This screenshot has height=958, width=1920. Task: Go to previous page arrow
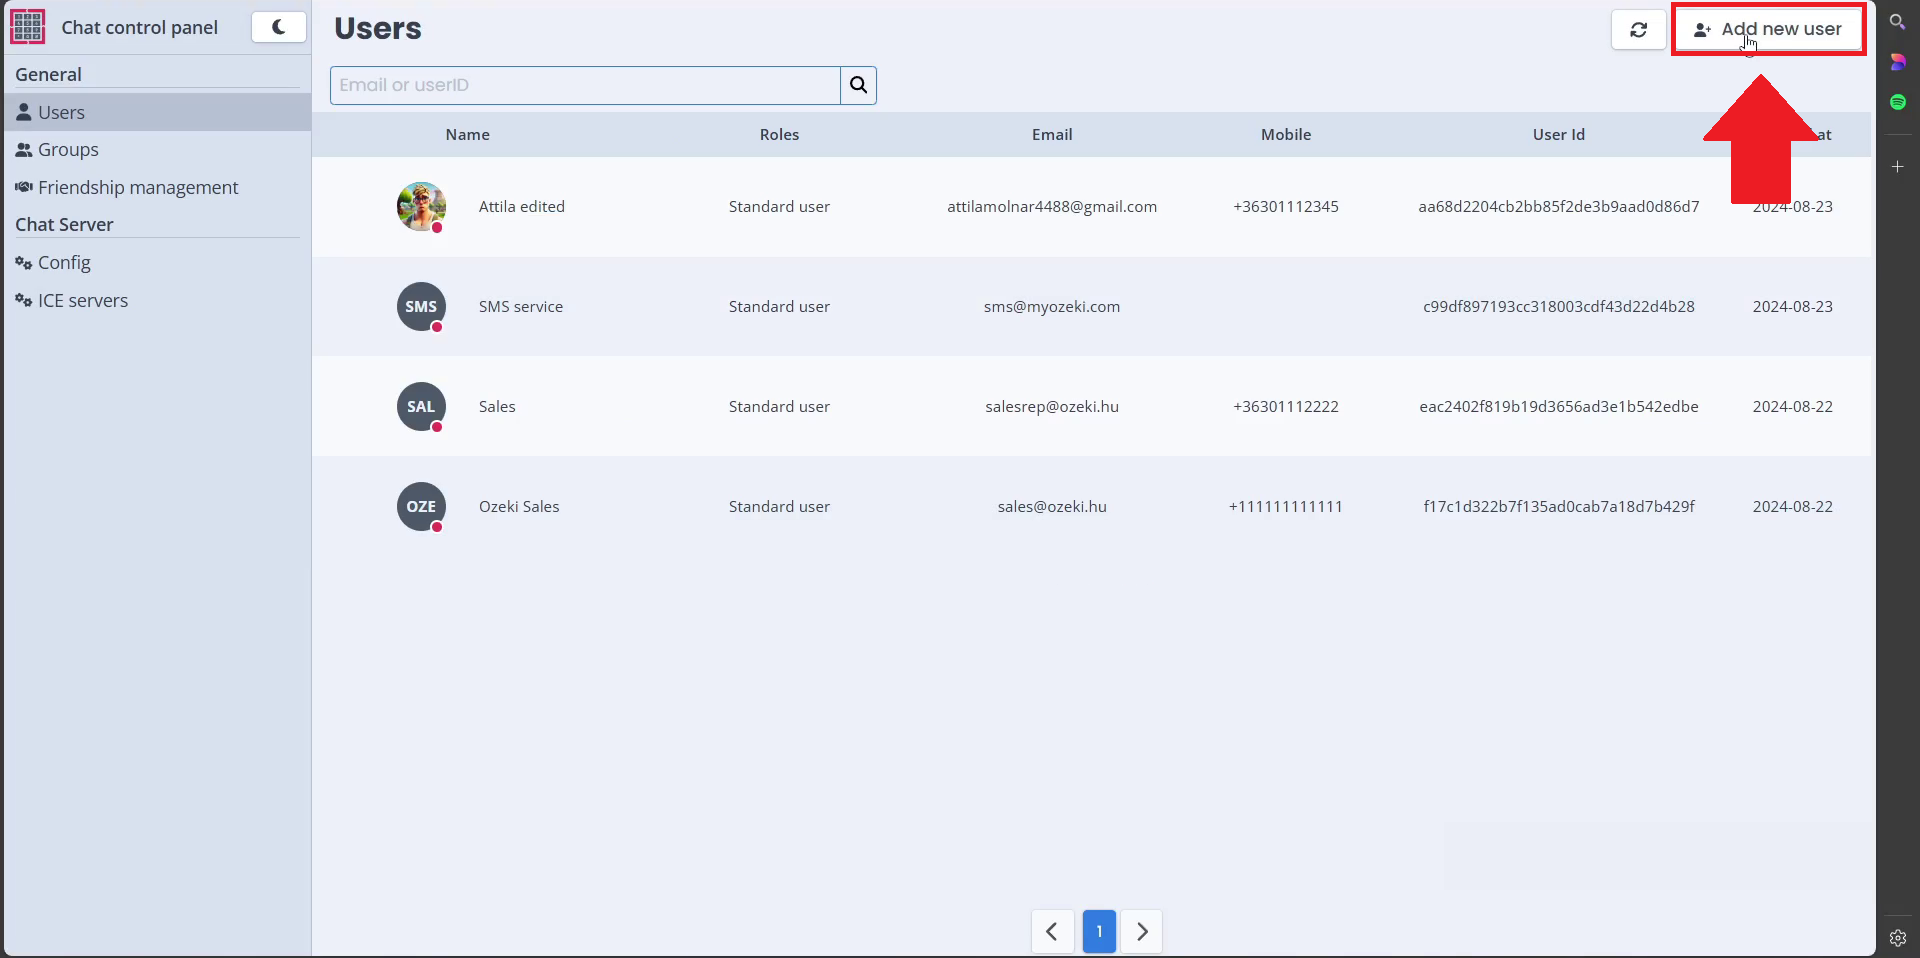pyautogui.click(x=1052, y=932)
